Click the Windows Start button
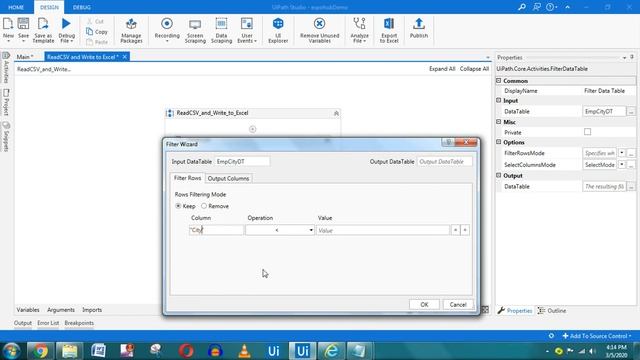The width and height of the screenshot is (640, 360). click(x=11, y=351)
